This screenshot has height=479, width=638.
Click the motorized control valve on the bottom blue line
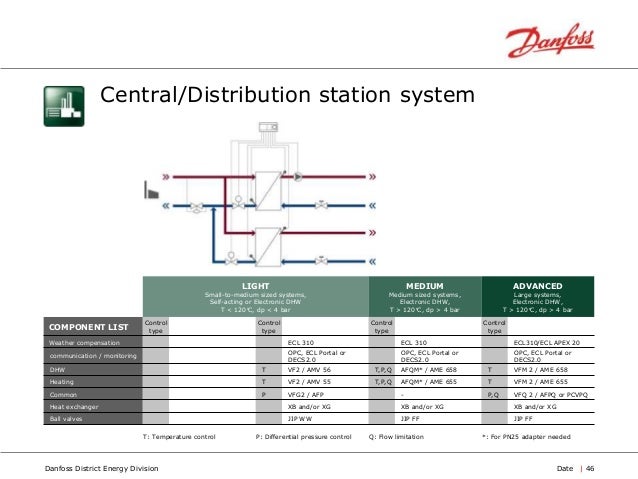(x=231, y=258)
